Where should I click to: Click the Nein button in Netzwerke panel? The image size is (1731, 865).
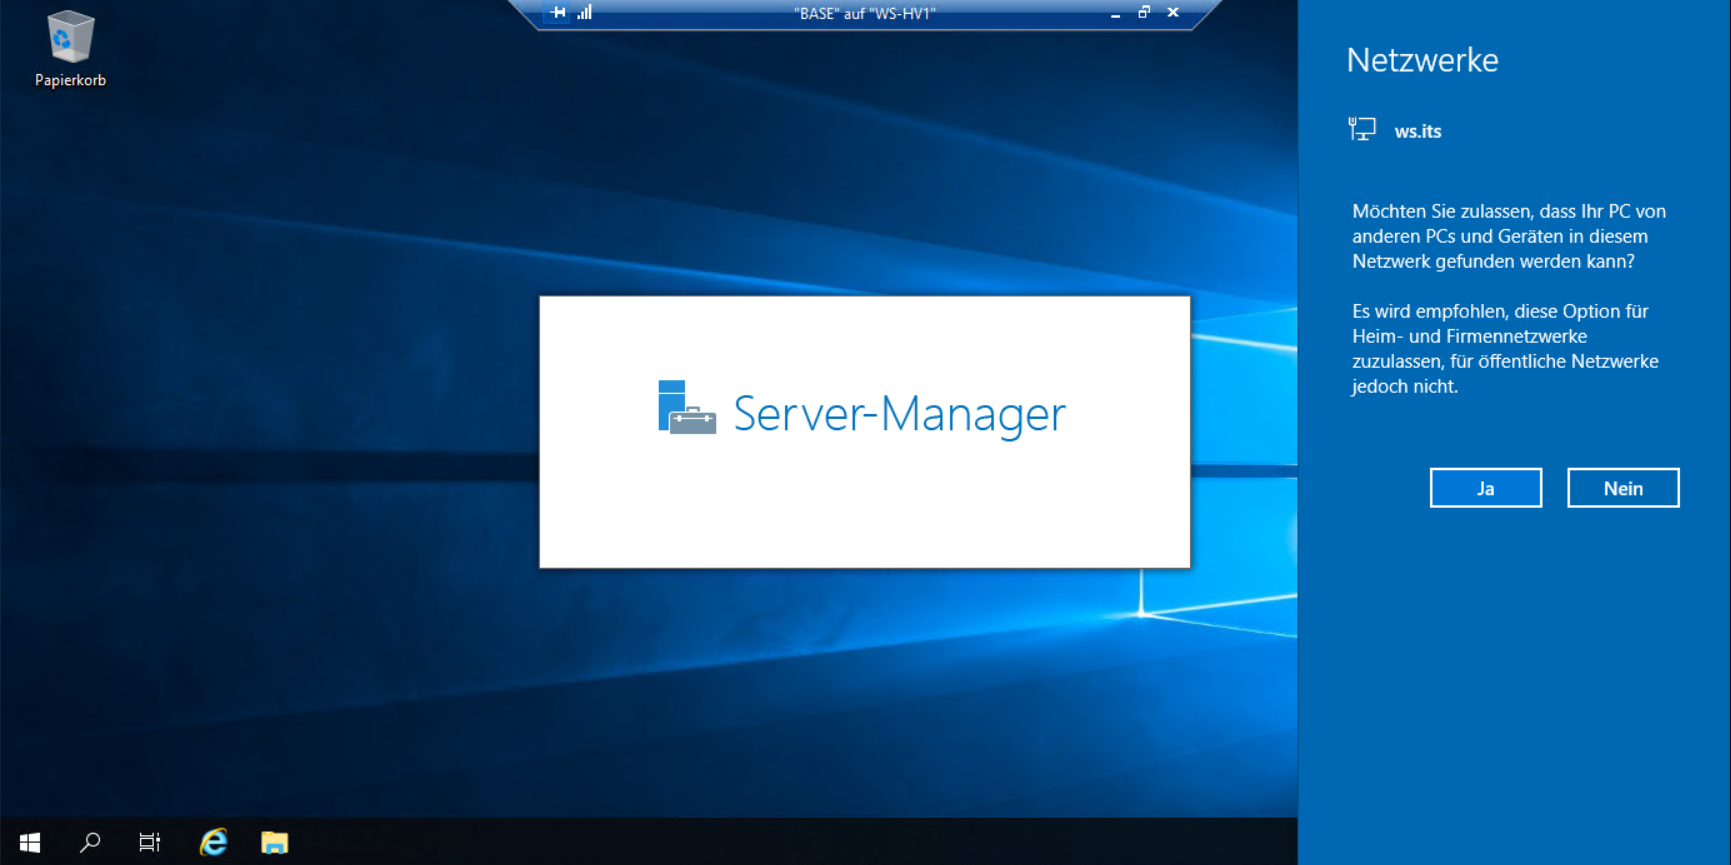(x=1623, y=488)
